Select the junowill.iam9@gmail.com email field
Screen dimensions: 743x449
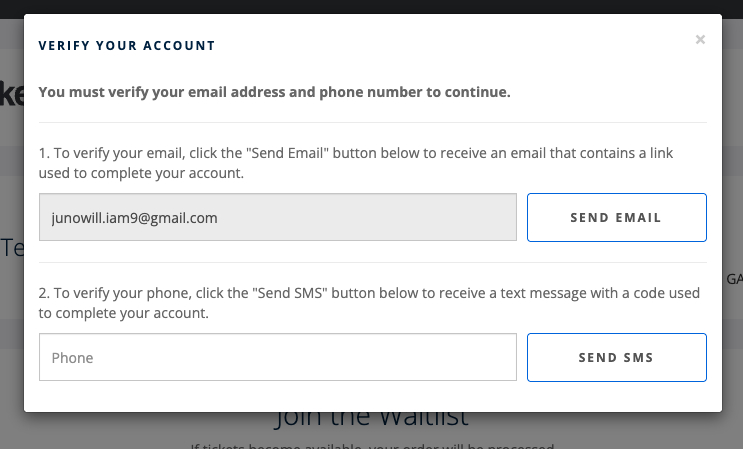(278, 217)
